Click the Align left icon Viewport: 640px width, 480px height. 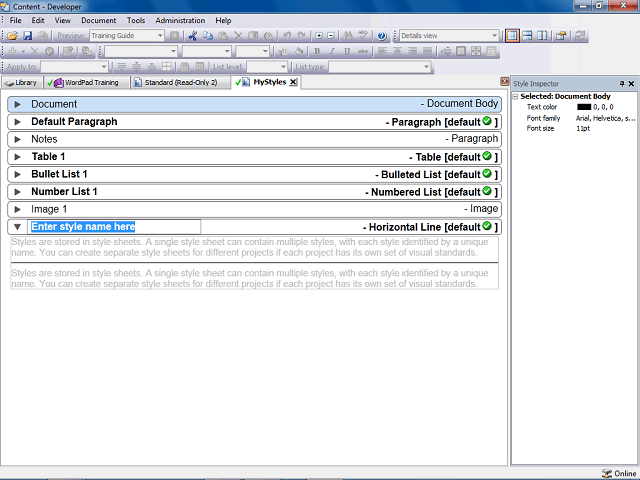coord(382,51)
